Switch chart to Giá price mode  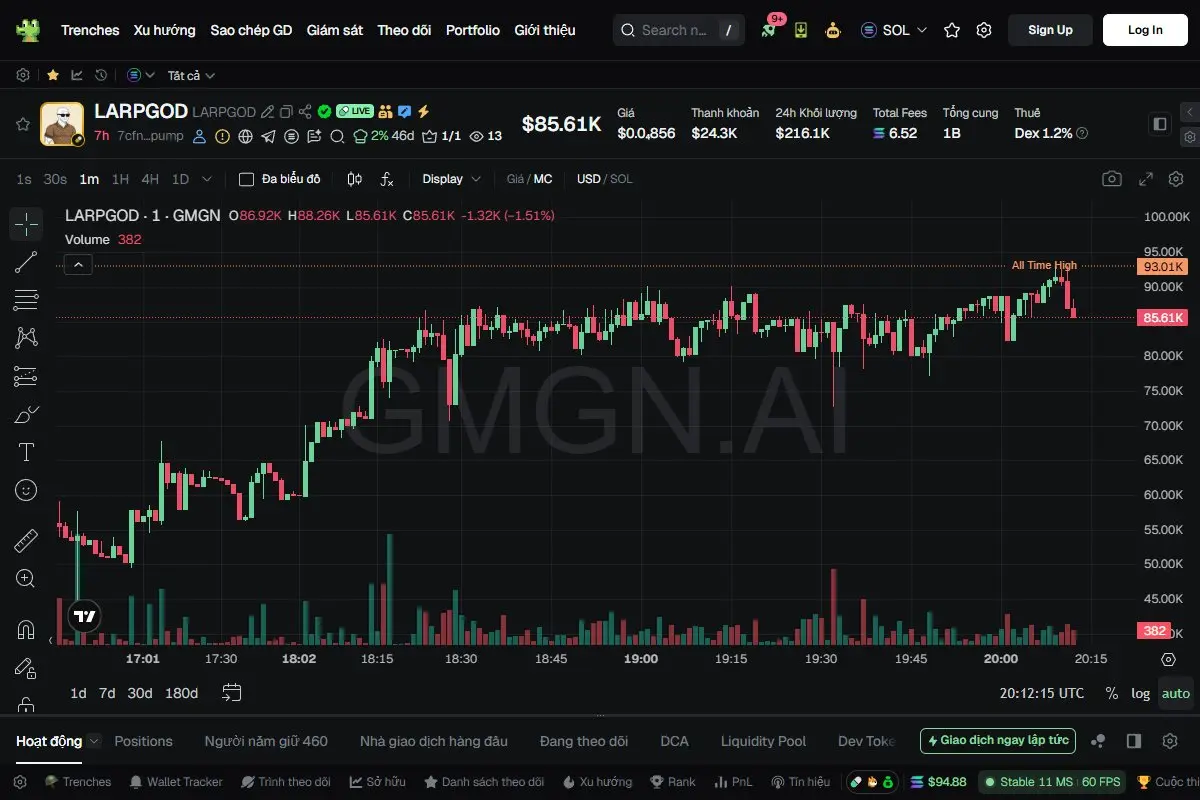click(515, 179)
